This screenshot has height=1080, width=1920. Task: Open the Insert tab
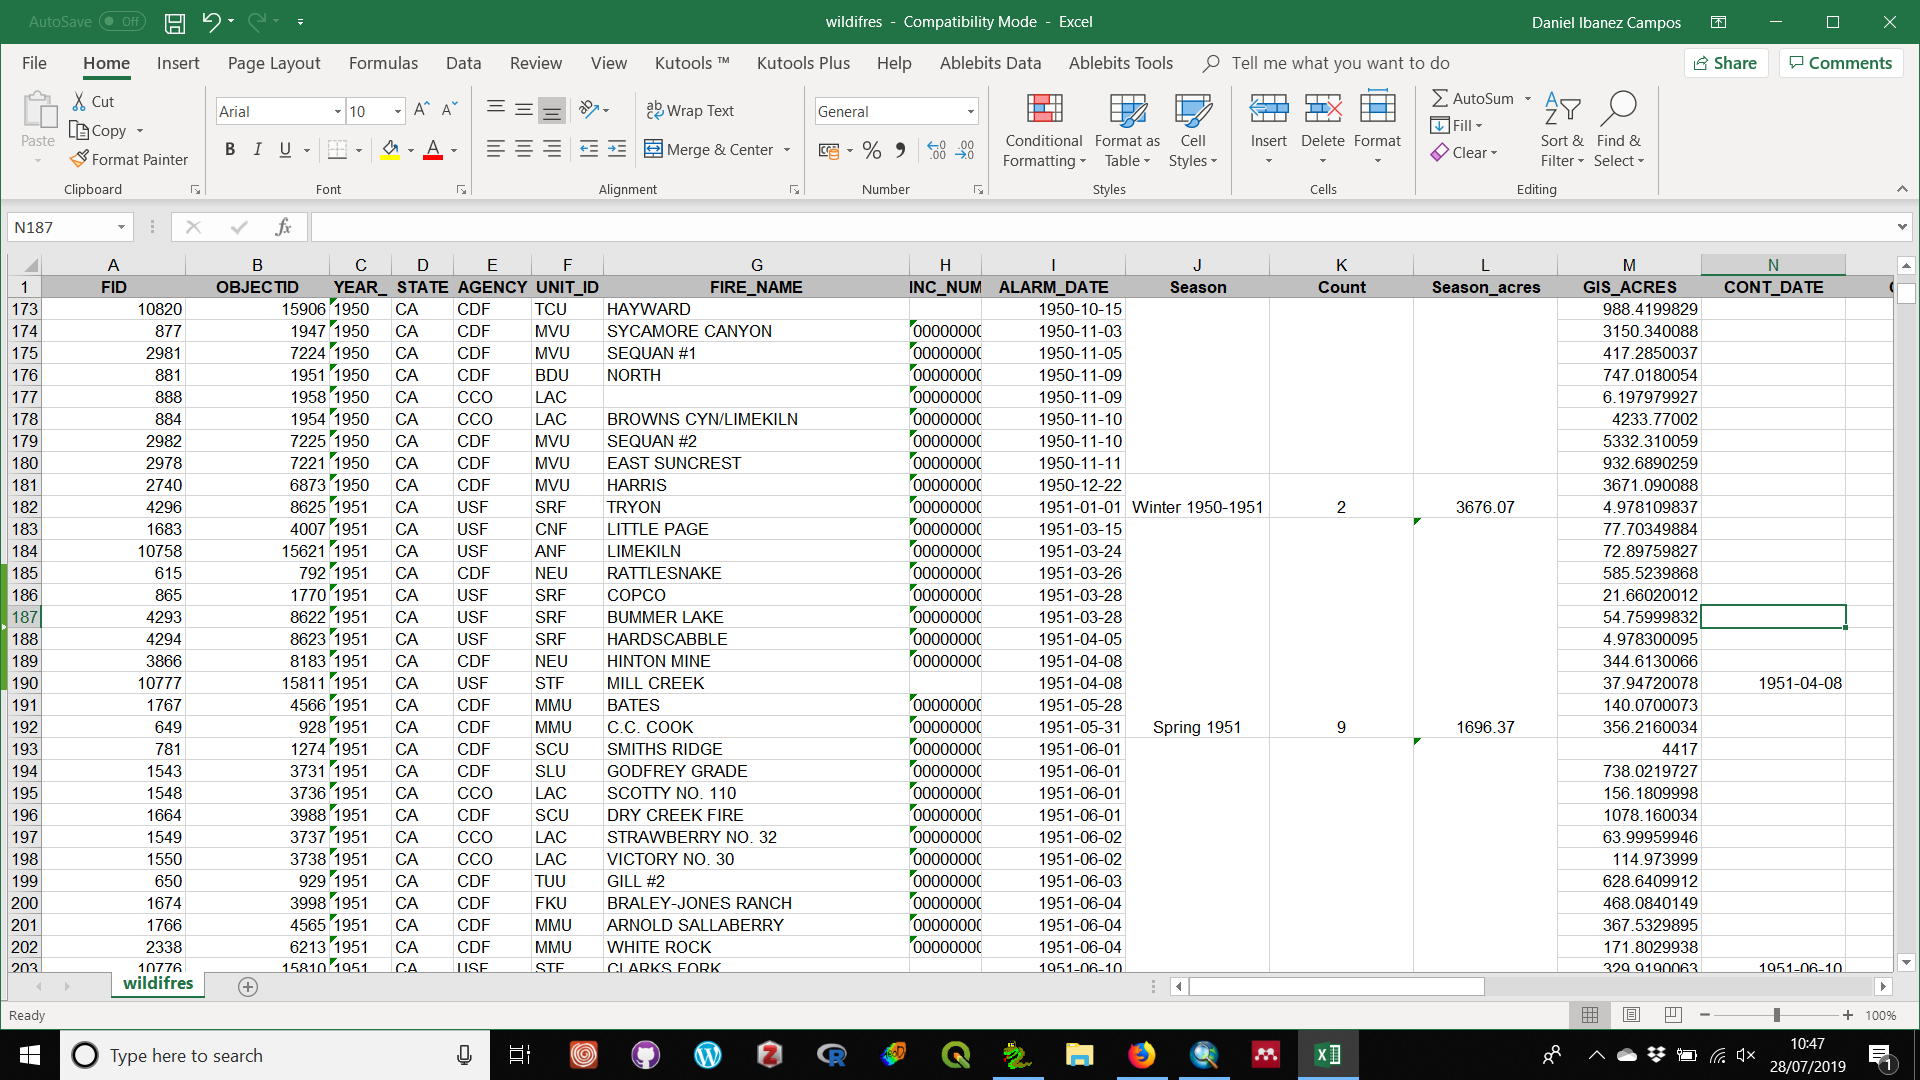click(x=178, y=63)
